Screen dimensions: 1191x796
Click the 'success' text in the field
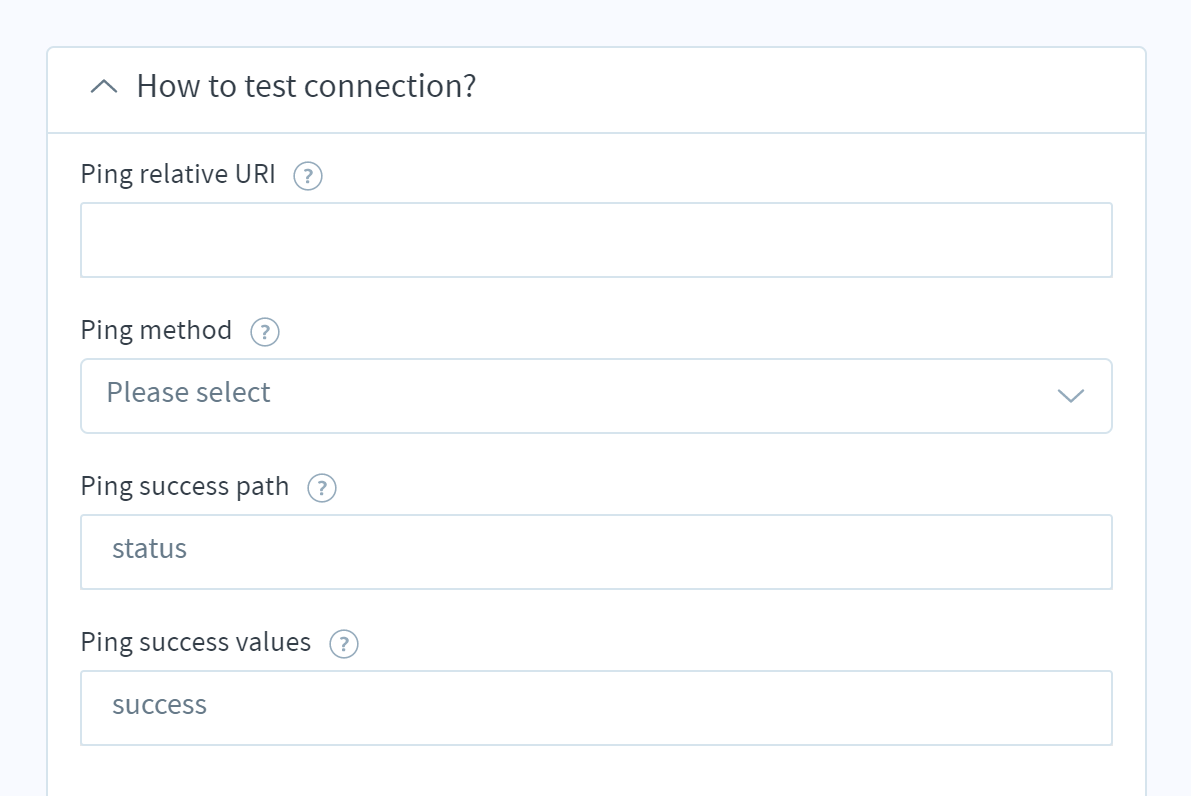click(160, 706)
